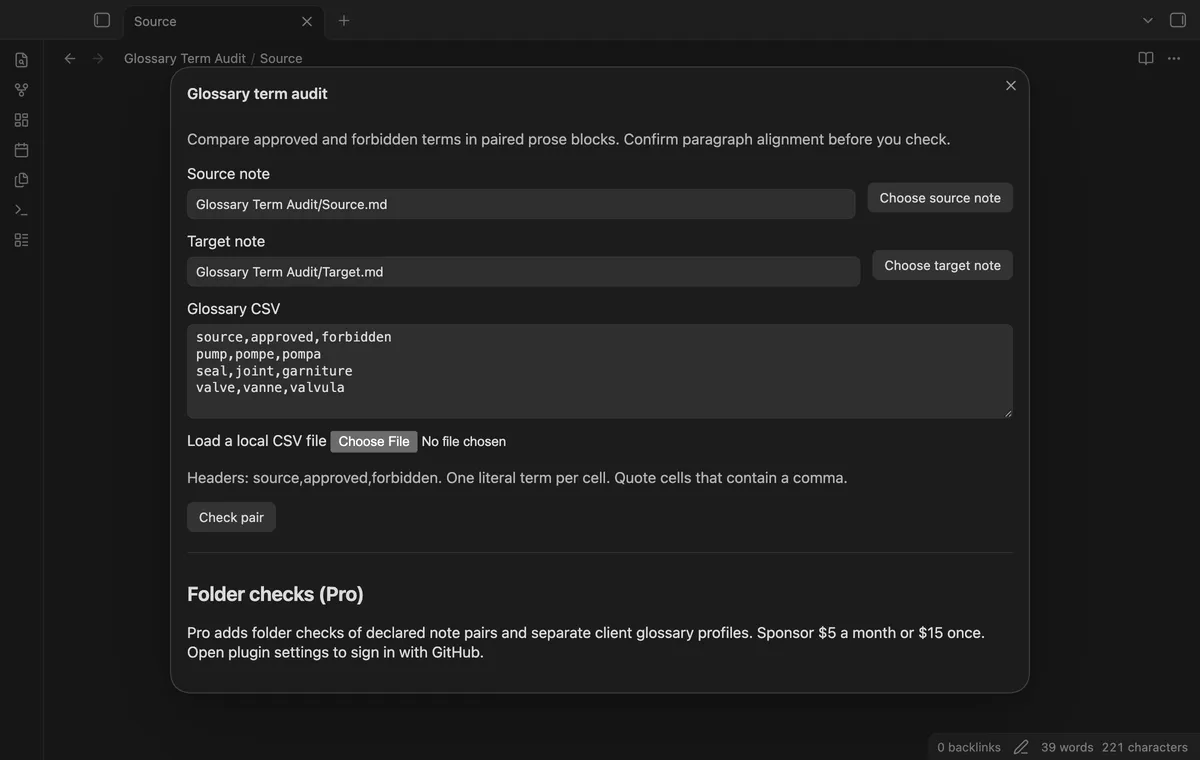The height and width of the screenshot is (760, 1200).
Task: Open a new tab with plus icon
Action: (344, 20)
